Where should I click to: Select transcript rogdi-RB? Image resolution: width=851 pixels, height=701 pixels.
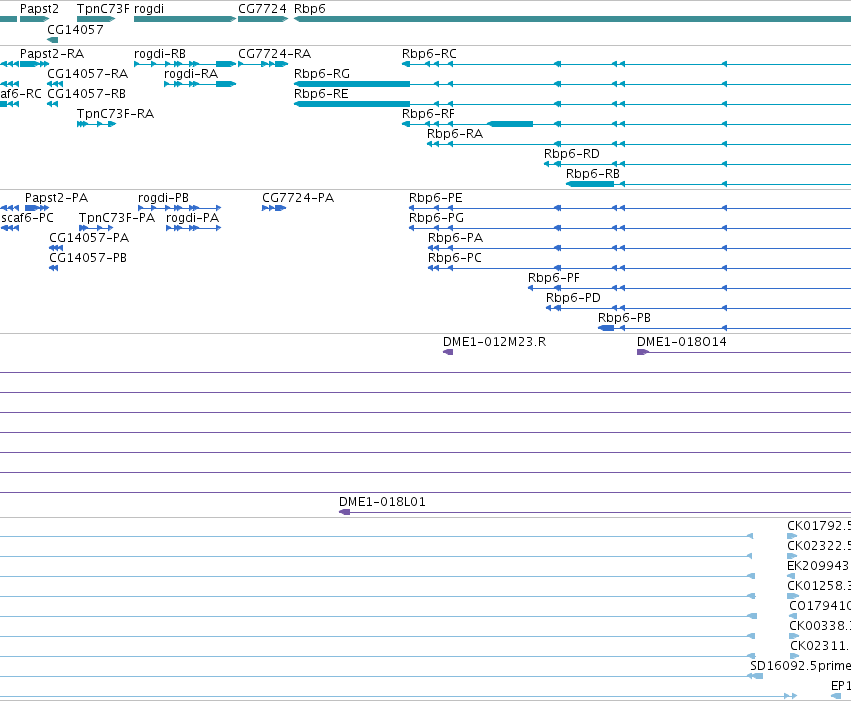tap(160, 54)
